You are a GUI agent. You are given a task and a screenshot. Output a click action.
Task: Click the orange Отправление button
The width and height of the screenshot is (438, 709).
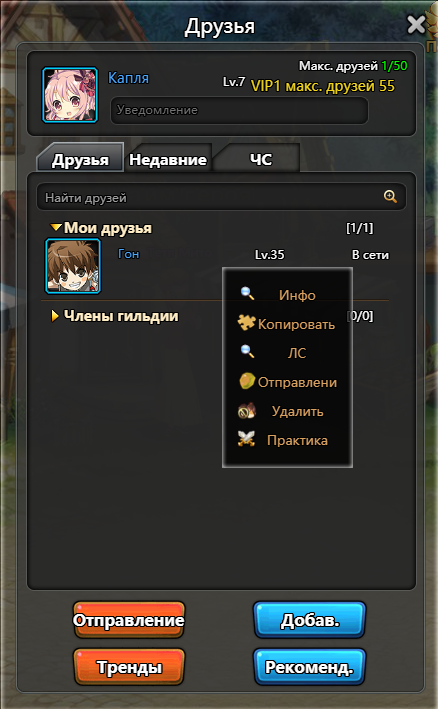click(x=129, y=620)
